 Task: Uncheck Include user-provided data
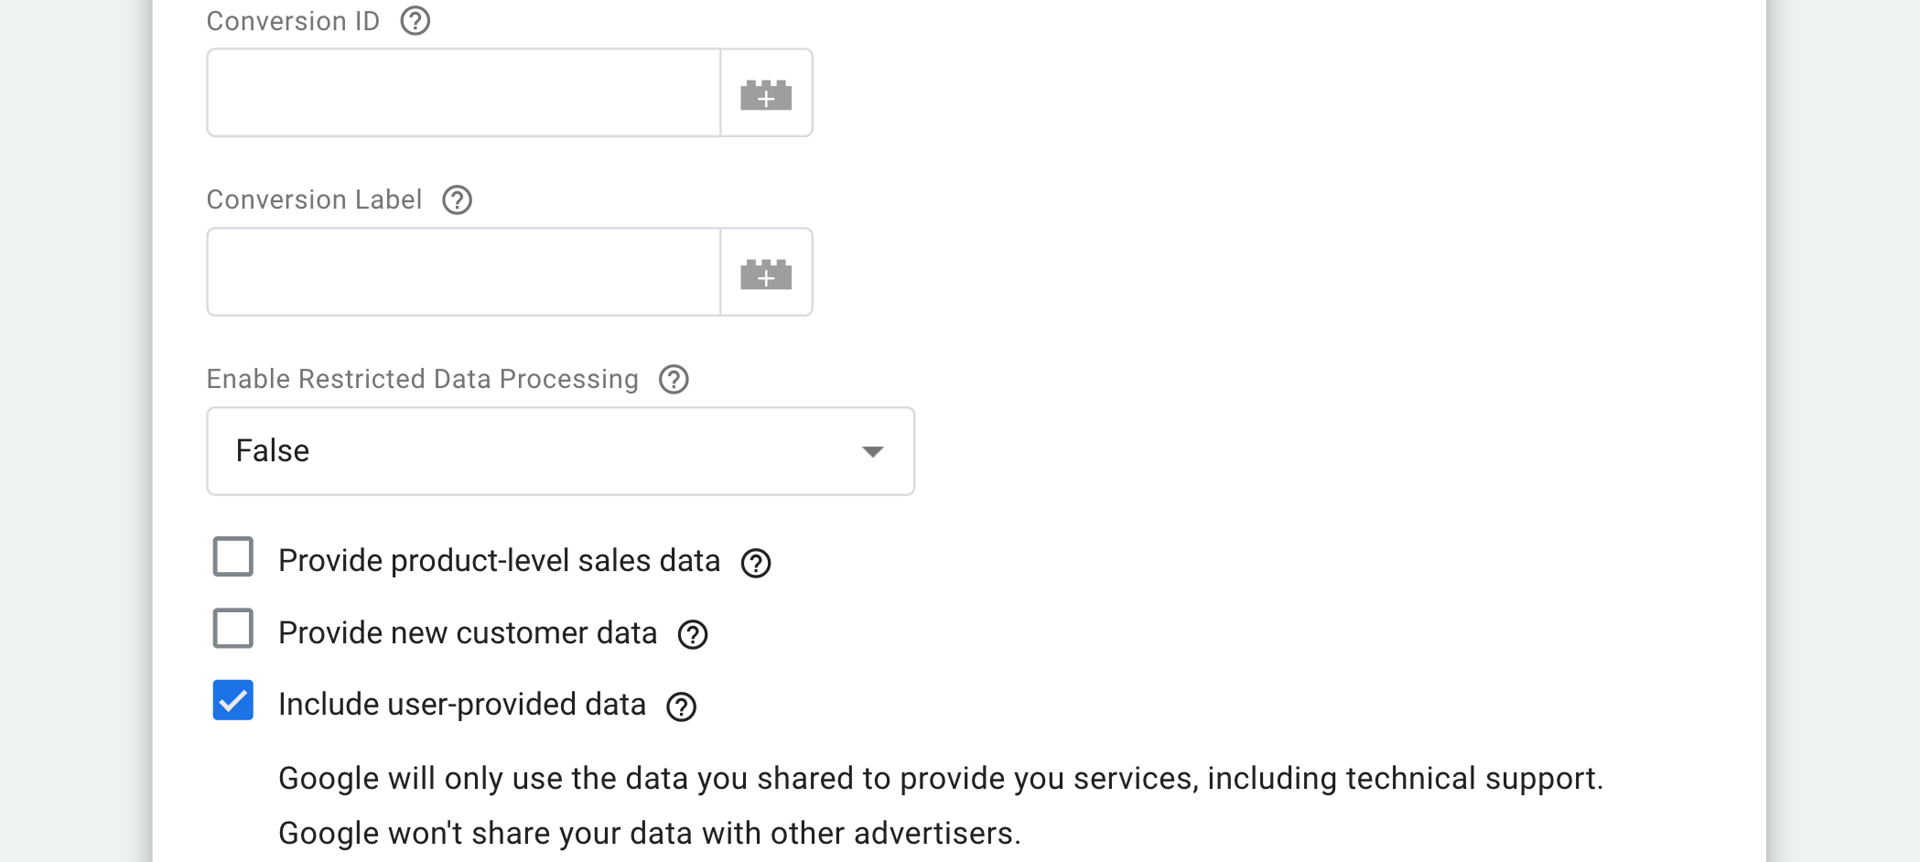[x=232, y=701]
